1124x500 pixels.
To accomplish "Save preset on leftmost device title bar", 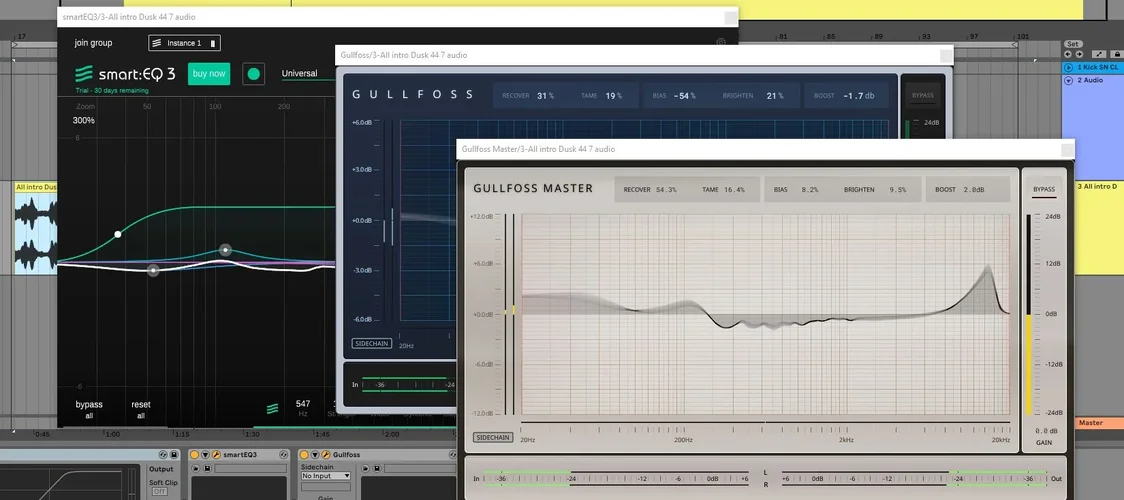I will click(174, 455).
